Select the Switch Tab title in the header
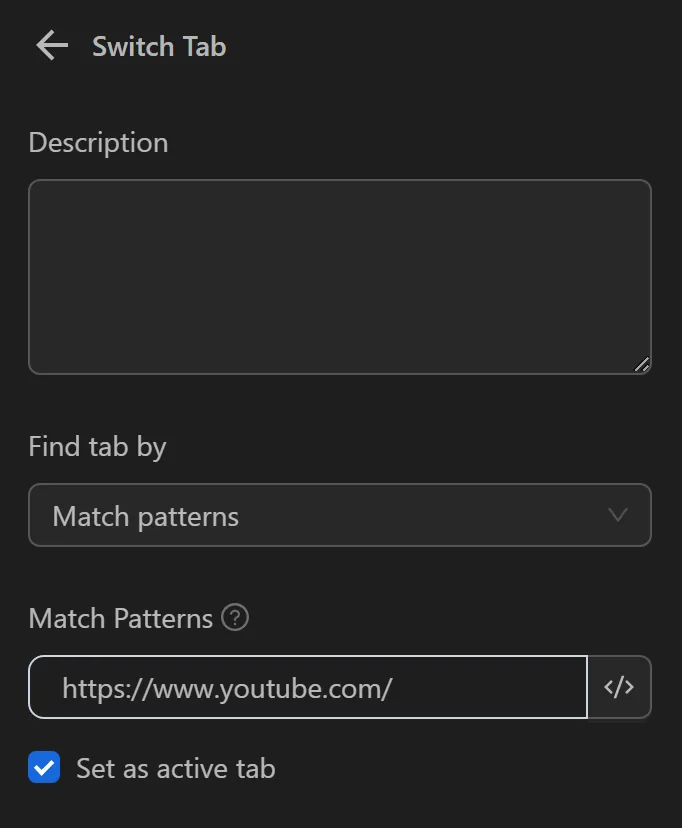The width and height of the screenshot is (682, 828). pos(159,46)
